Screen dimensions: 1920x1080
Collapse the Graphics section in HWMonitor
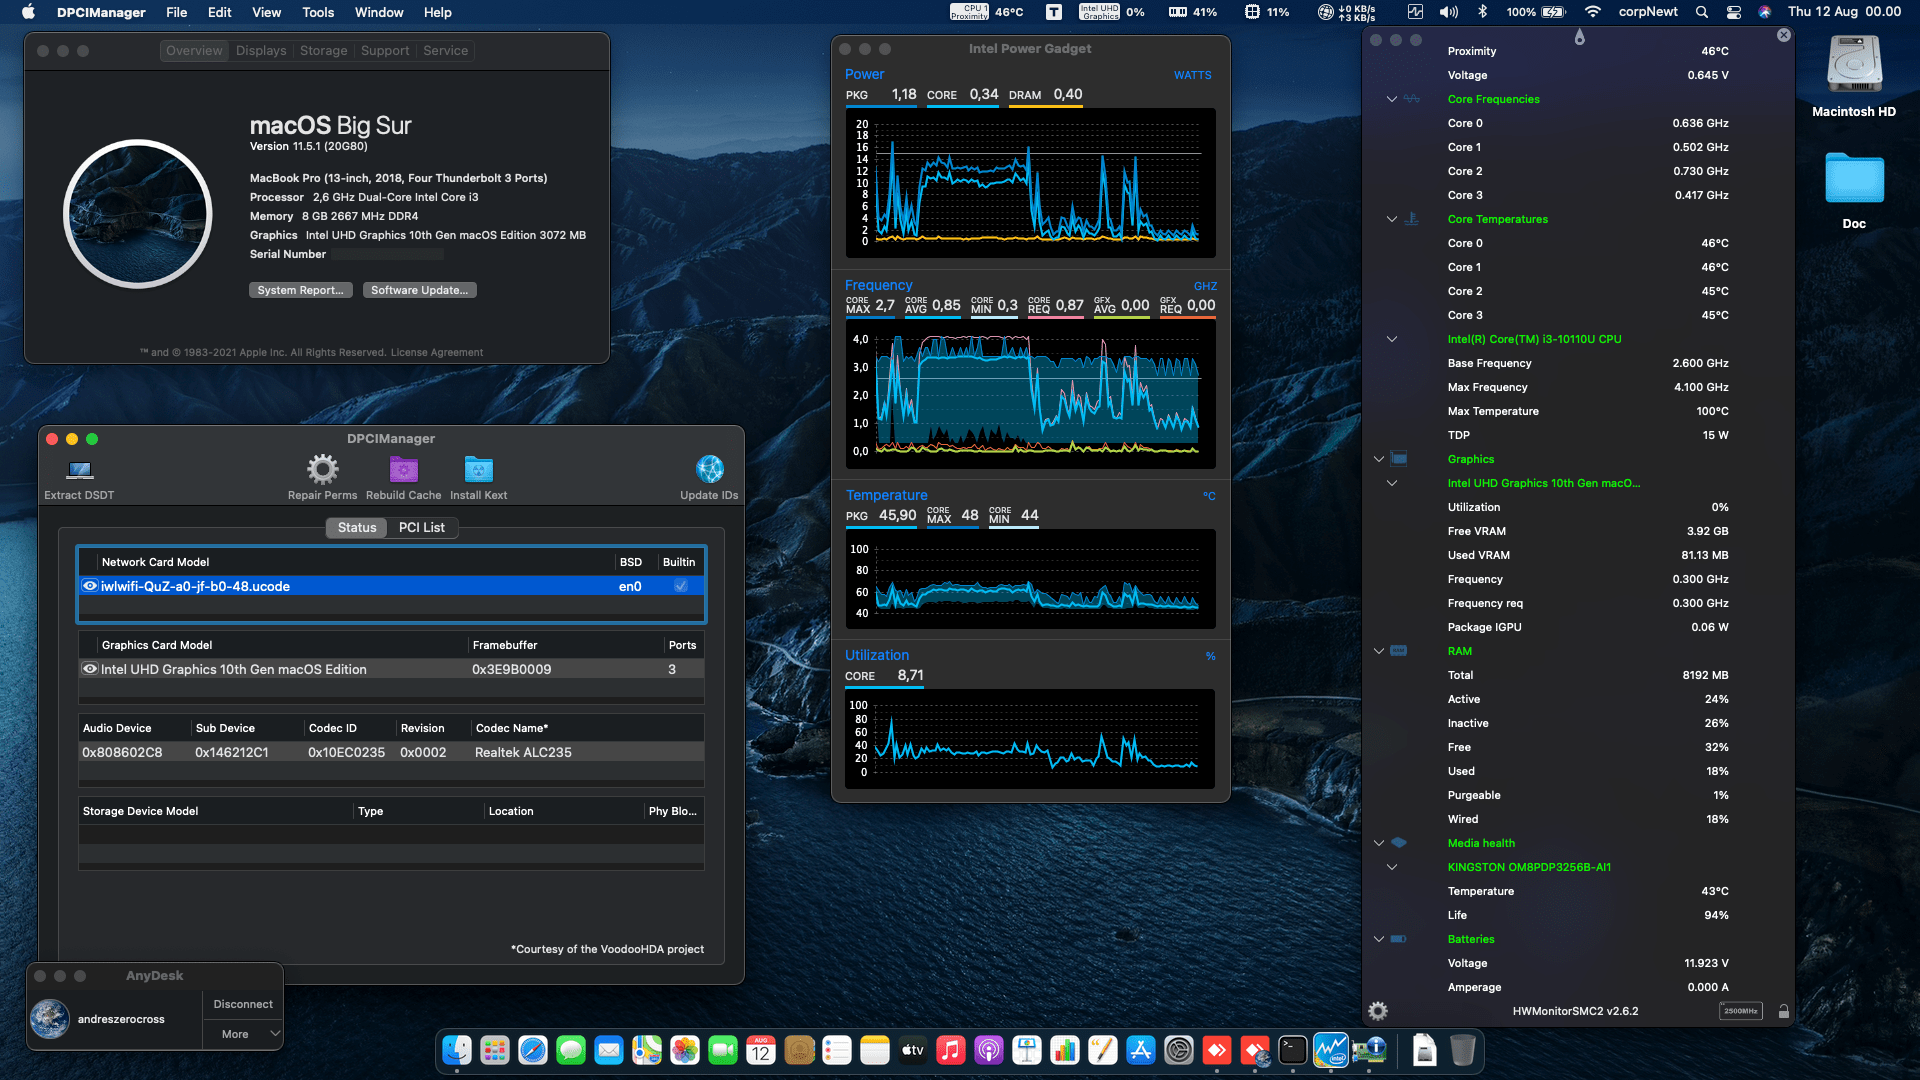click(1379, 459)
